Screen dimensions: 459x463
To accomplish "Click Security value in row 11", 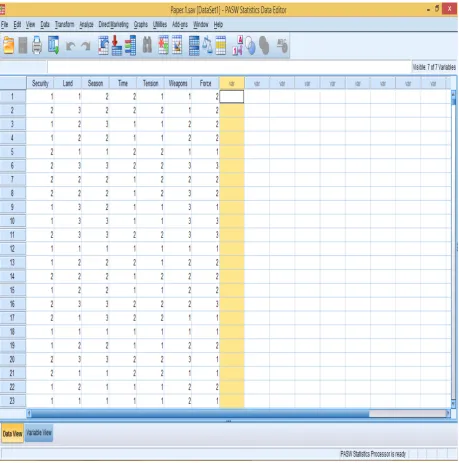I will 40,235.
